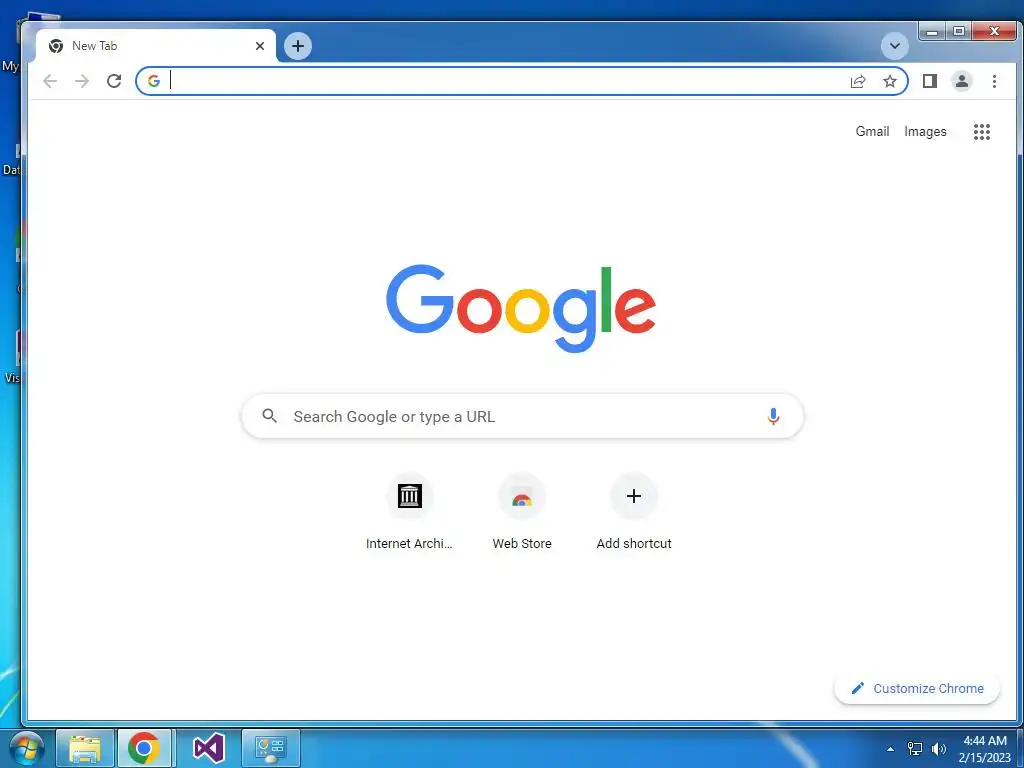Maximize the Chrome window
Image resolution: width=1024 pixels, height=768 pixels.
(x=959, y=31)
